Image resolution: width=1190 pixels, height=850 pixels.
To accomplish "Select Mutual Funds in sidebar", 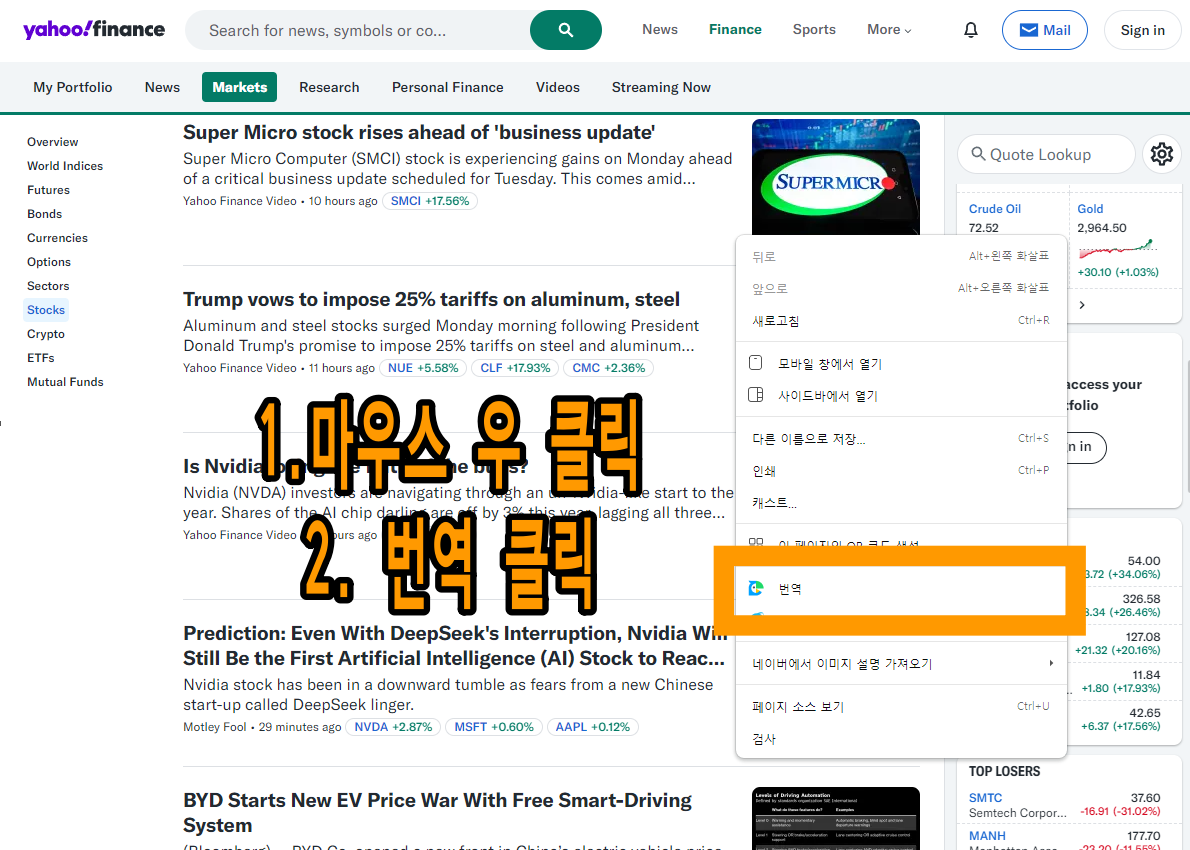I will point(65,382).
